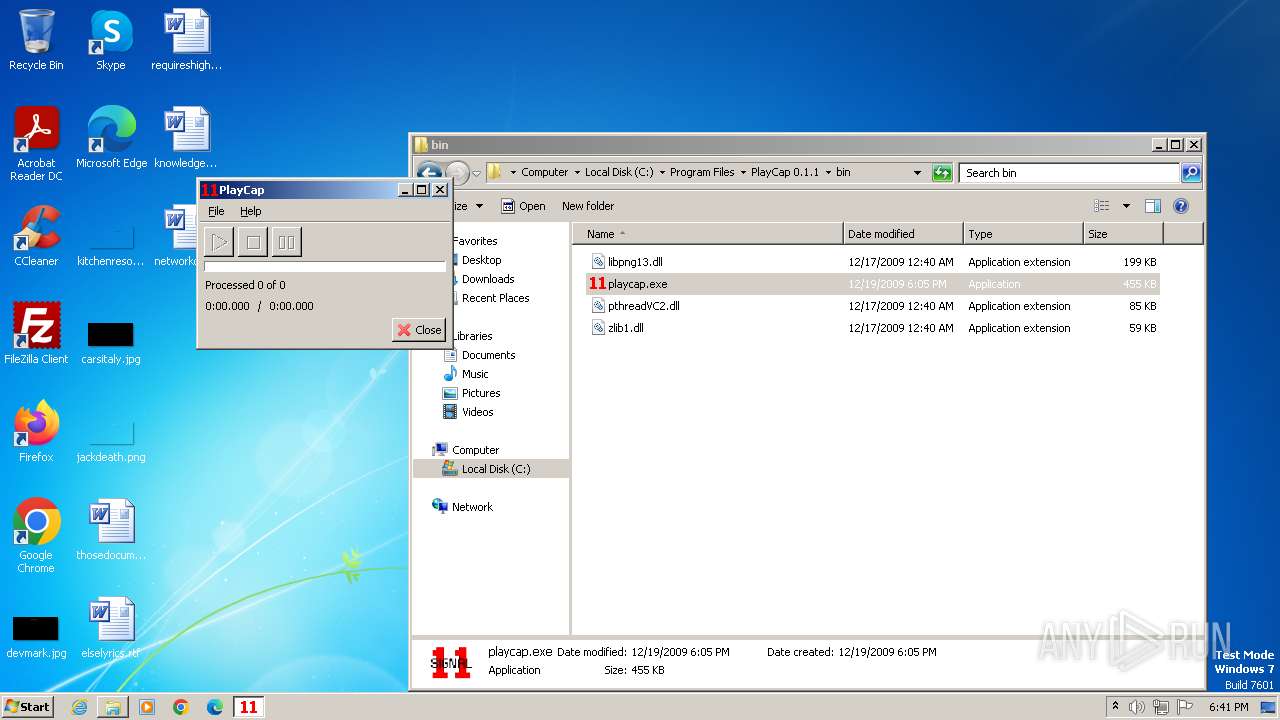The height and width of the screenshot is (720, 1280).
Task: Click the PlayCap playback progress bar
Action: tap(325, 266)
